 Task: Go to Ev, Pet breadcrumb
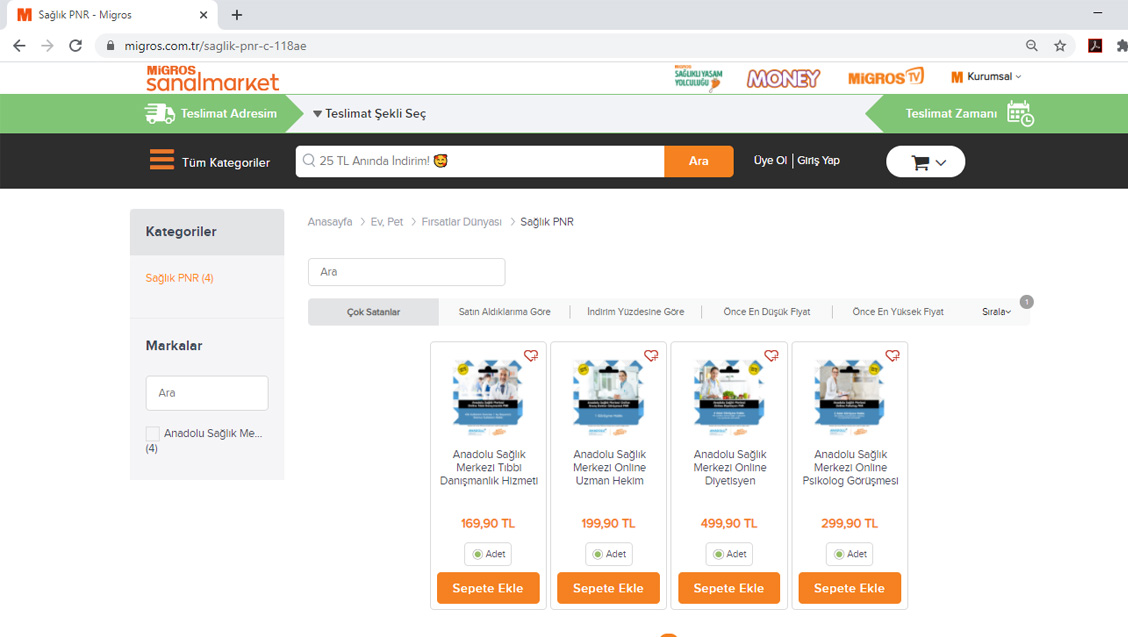(x=386, y=222)
